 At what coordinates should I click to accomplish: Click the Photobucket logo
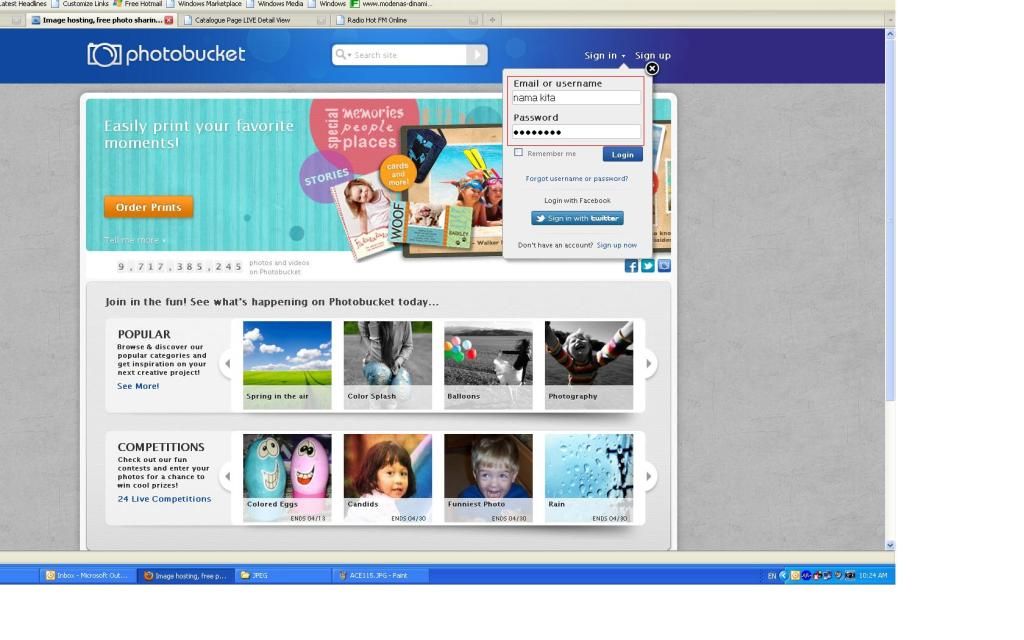coord(166,54)
